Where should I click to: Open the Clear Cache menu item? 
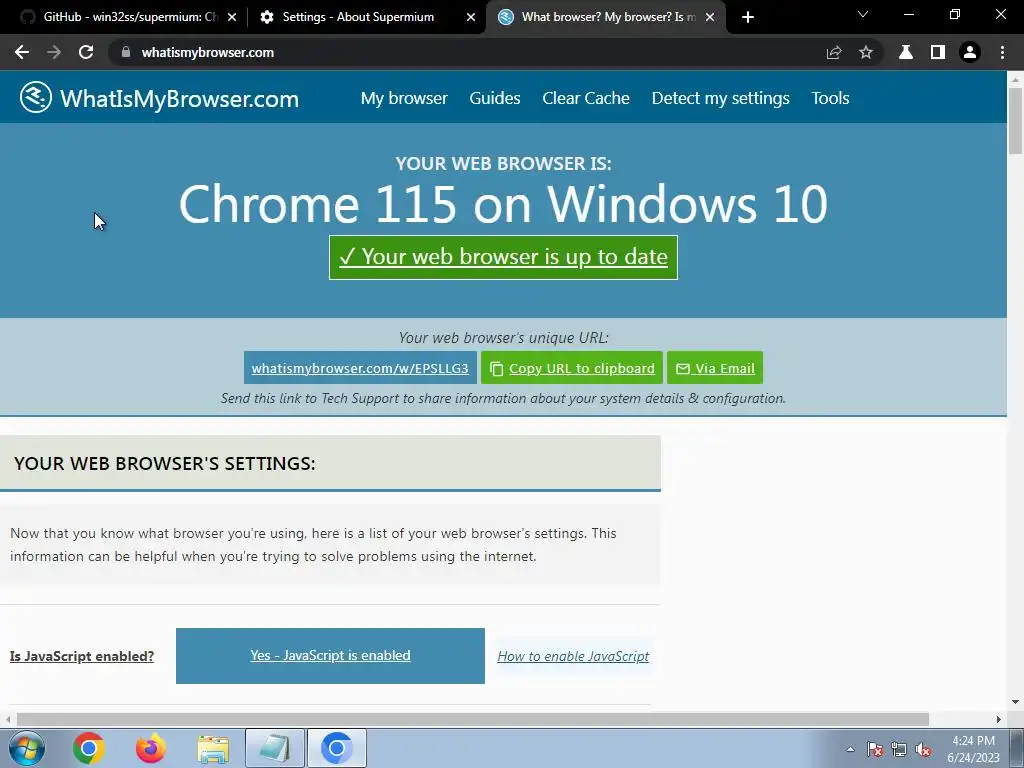click(586, 98)
